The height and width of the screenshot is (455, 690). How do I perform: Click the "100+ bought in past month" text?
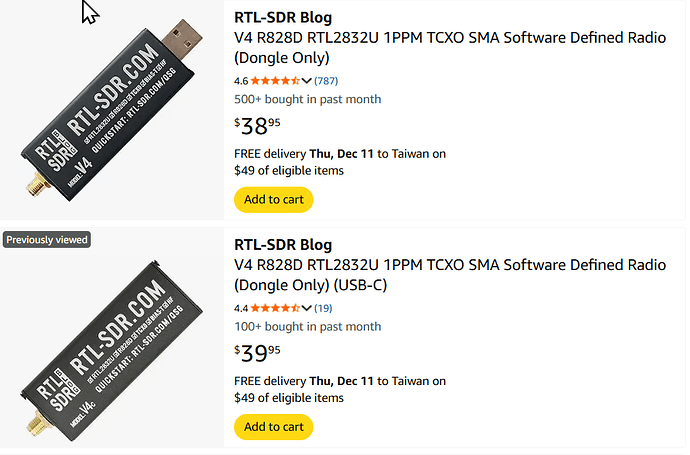pyautogui.click(x=307, y=326)
